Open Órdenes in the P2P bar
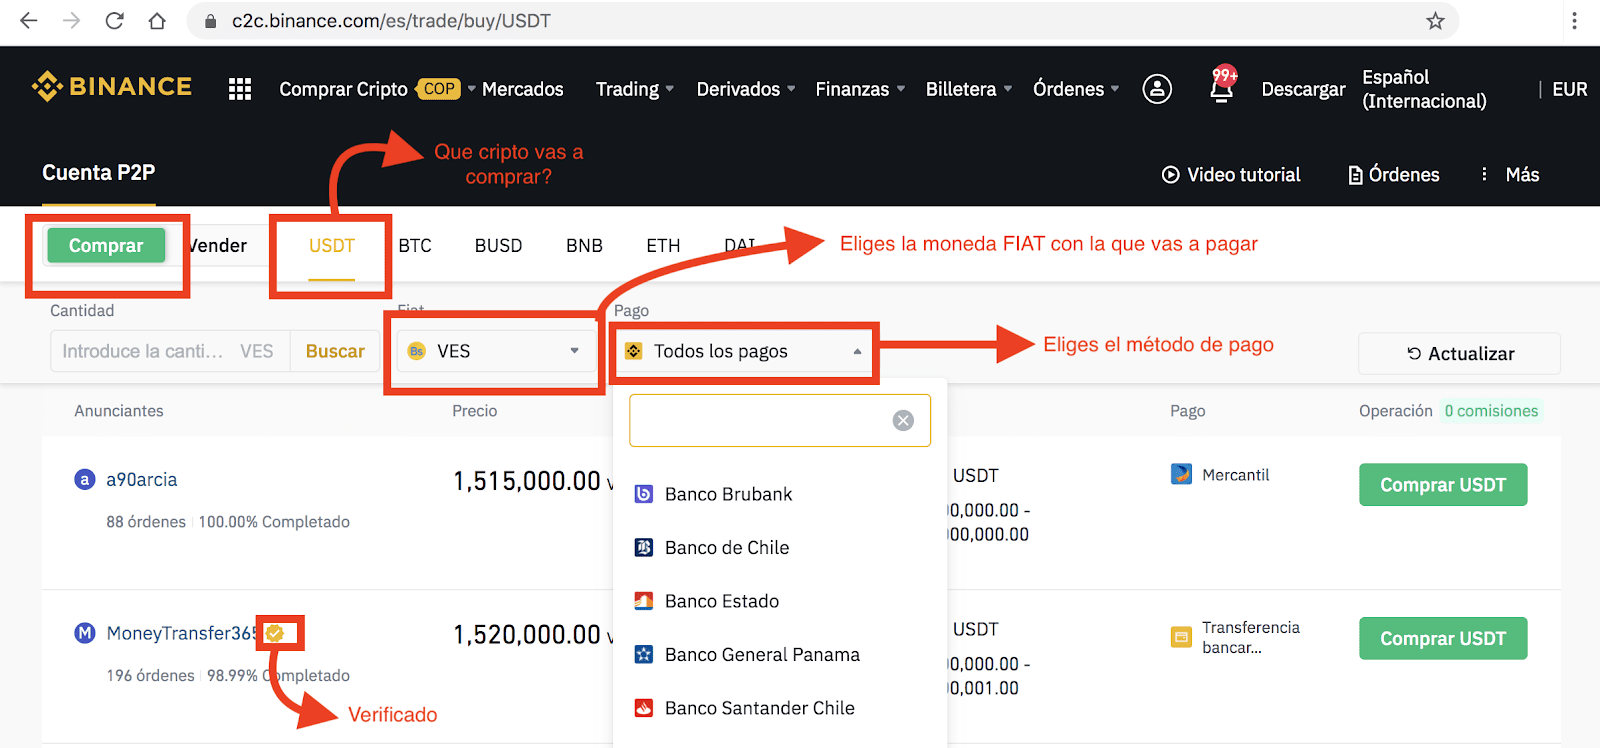 click(x=1394, y=175)
